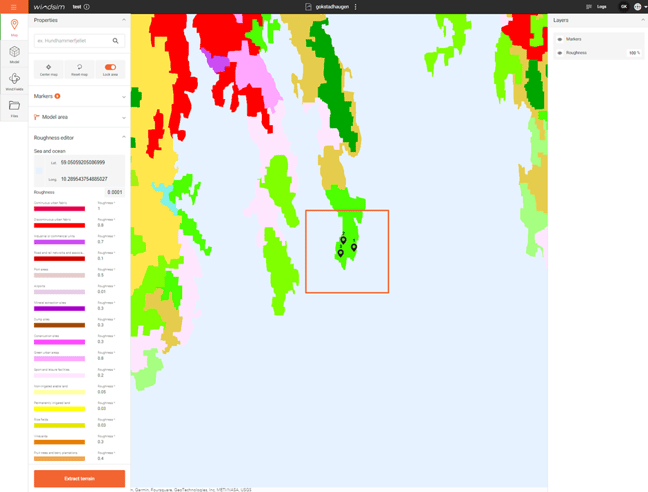
Task: Expand the Model area section
Action: pos(124,117)
